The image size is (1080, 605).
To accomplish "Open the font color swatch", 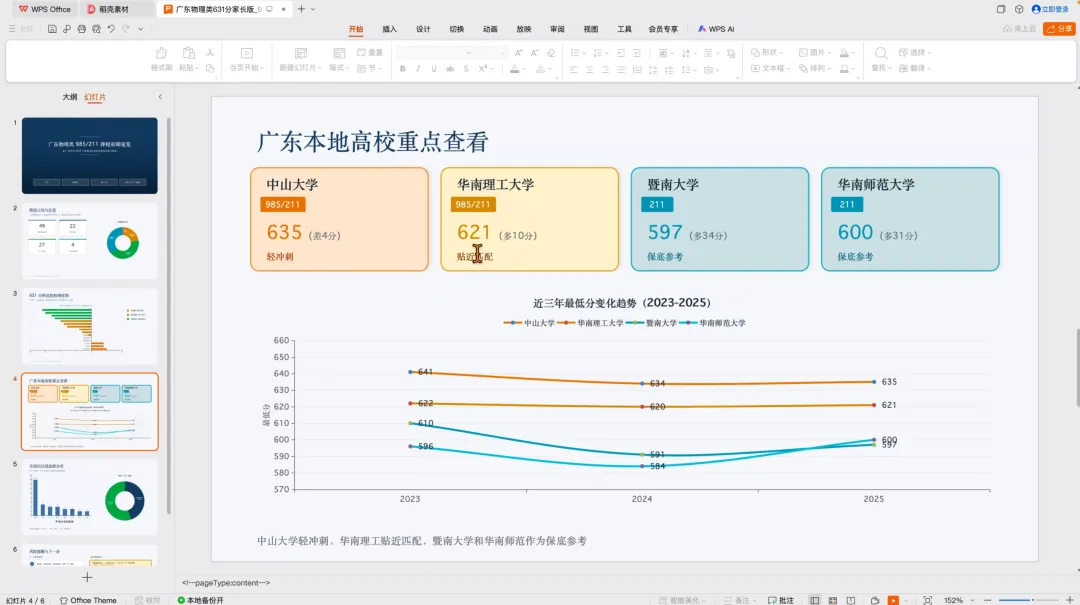I will 515,69.
